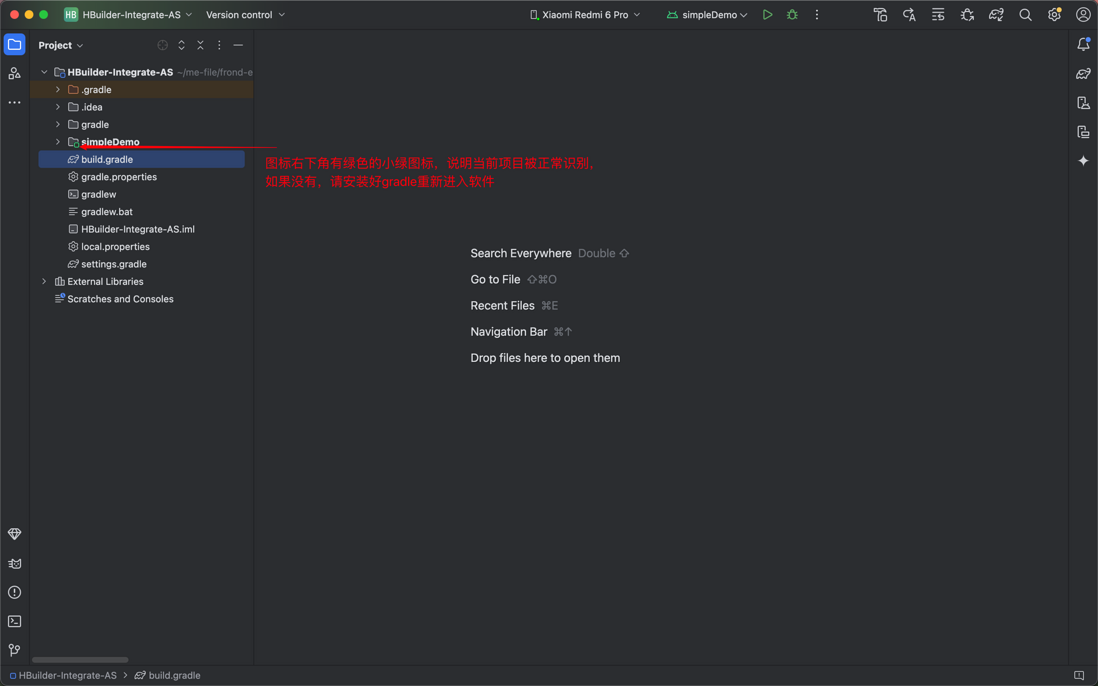
Task: Hide the Project panel
Action: coord(238,45)
